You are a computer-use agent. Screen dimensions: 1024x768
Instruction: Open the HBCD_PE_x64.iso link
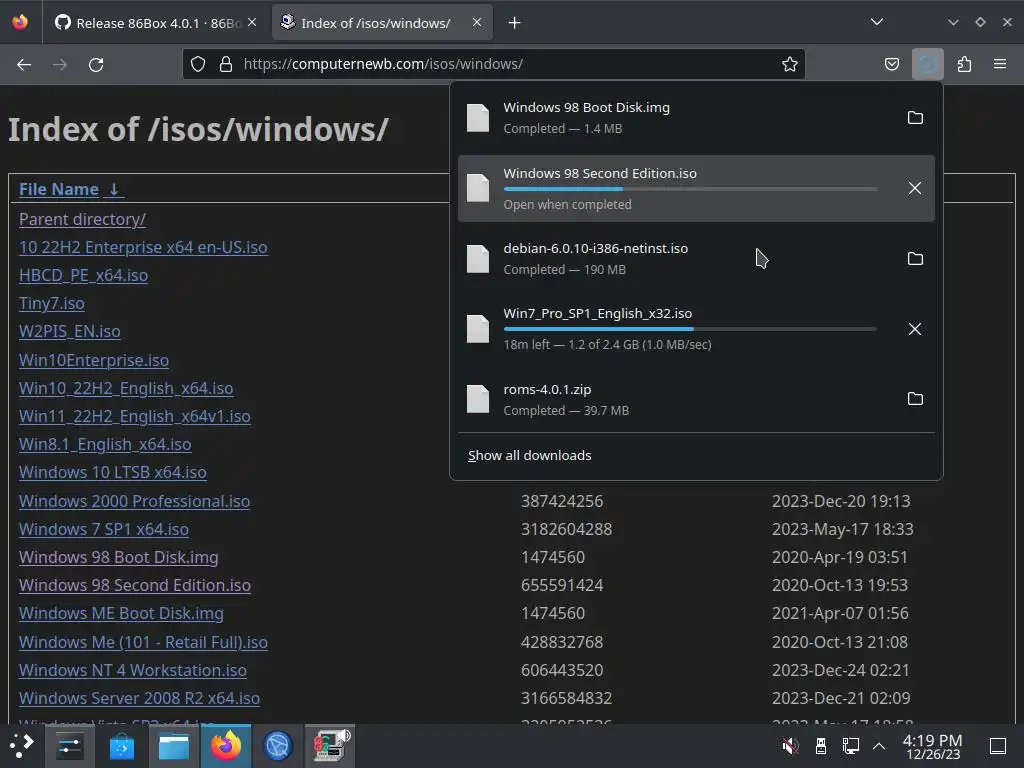click(x=84, y=276)
